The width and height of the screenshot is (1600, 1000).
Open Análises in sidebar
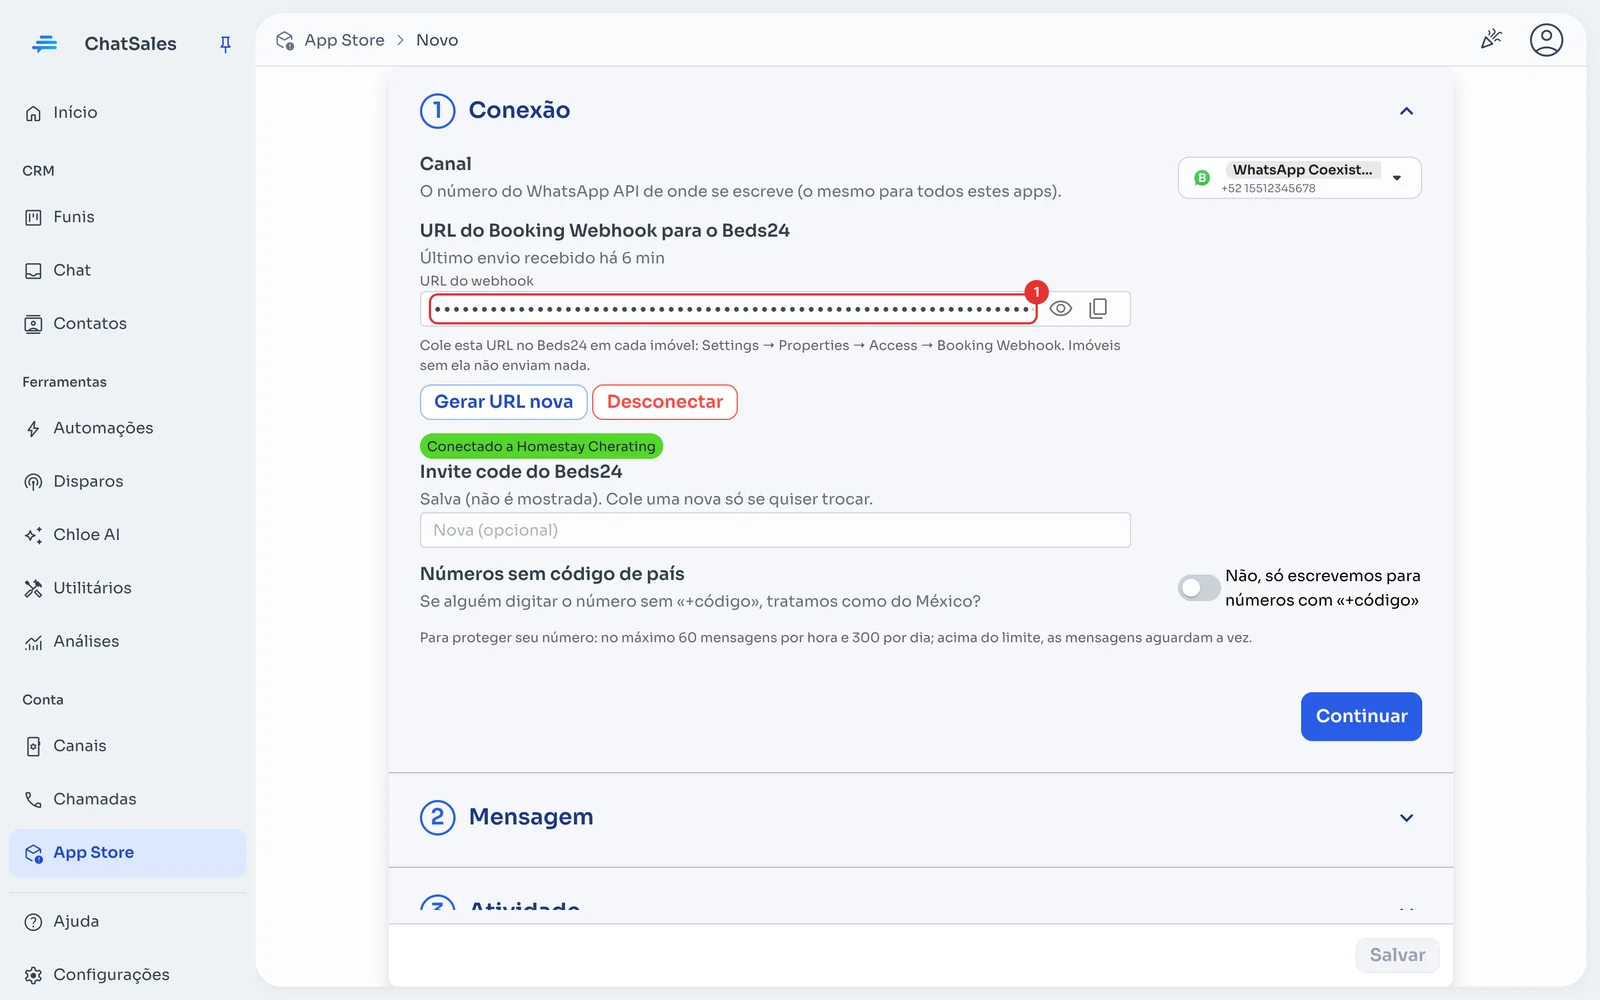tap(128, 642)
